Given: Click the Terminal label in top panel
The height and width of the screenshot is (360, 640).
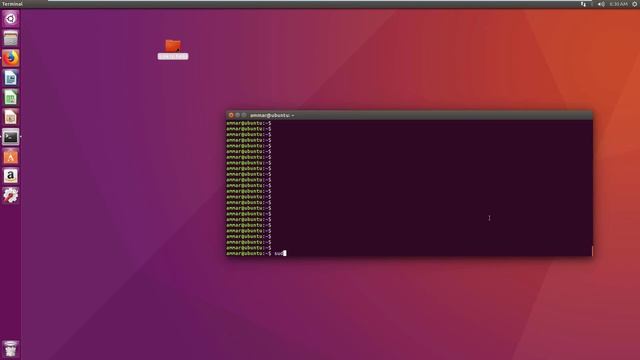Looking at the screenshot, I should point(12,4).
